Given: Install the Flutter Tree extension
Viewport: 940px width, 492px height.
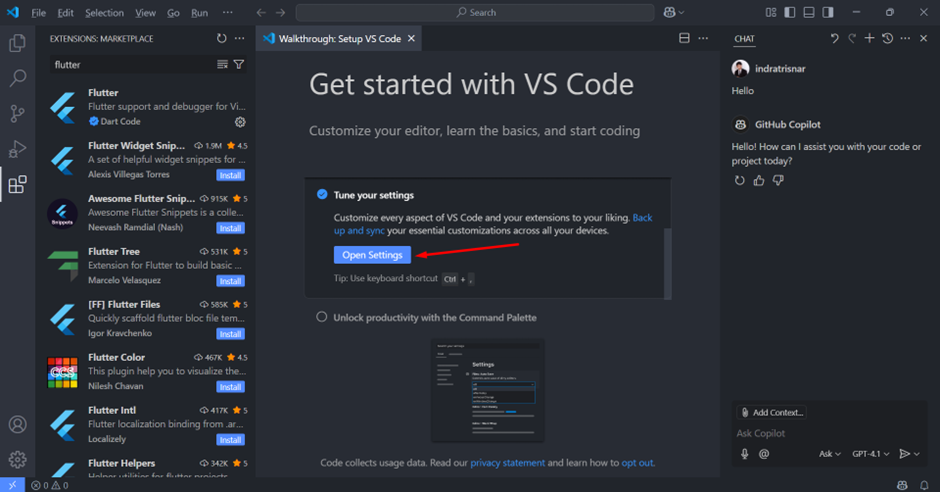Looking at the screenshot, I should click(x=230, y=281).
